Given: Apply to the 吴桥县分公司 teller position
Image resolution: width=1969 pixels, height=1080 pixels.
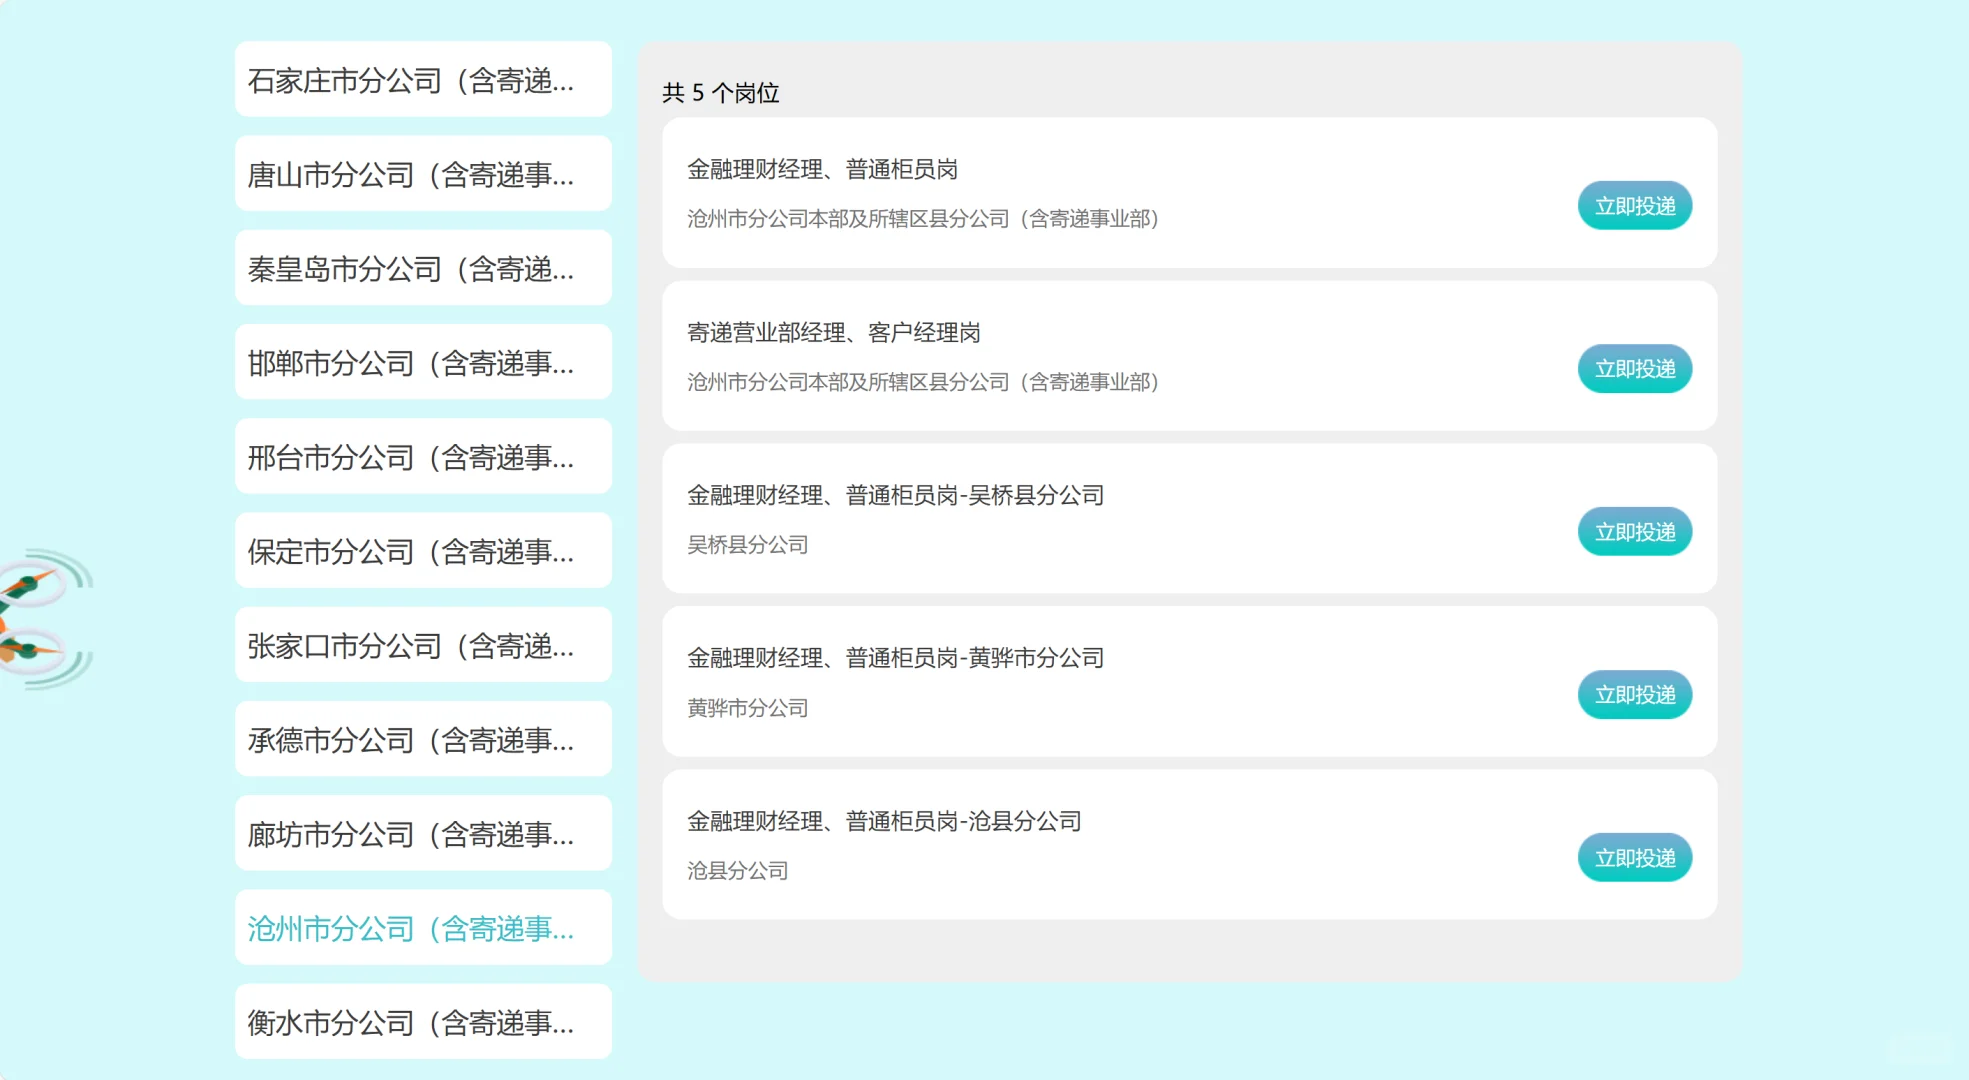Looking at the screenshot, I should [1634, 531].
